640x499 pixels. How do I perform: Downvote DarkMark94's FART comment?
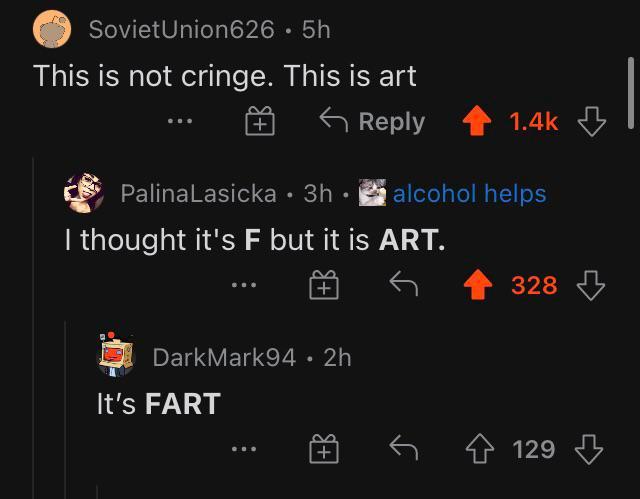592,449
